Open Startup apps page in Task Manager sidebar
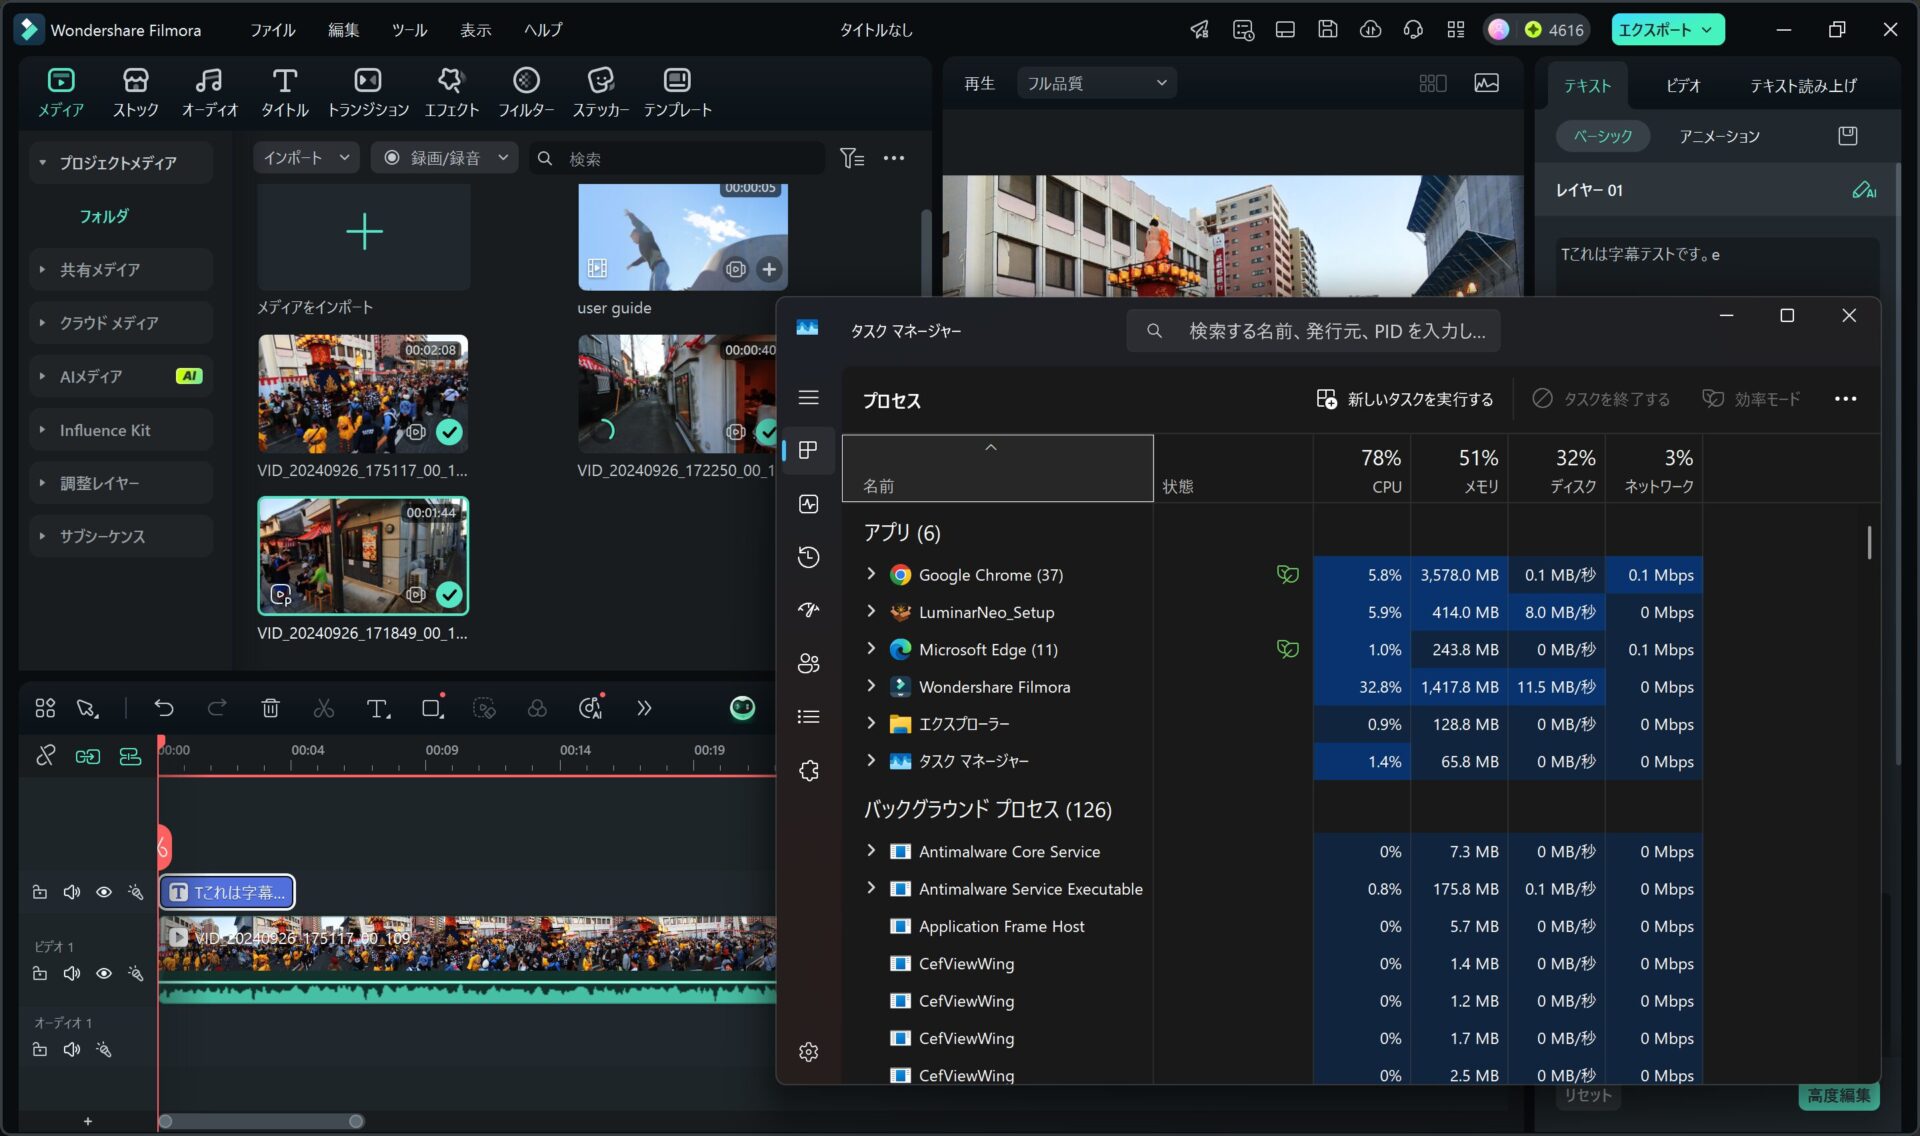 coord(809,610)
